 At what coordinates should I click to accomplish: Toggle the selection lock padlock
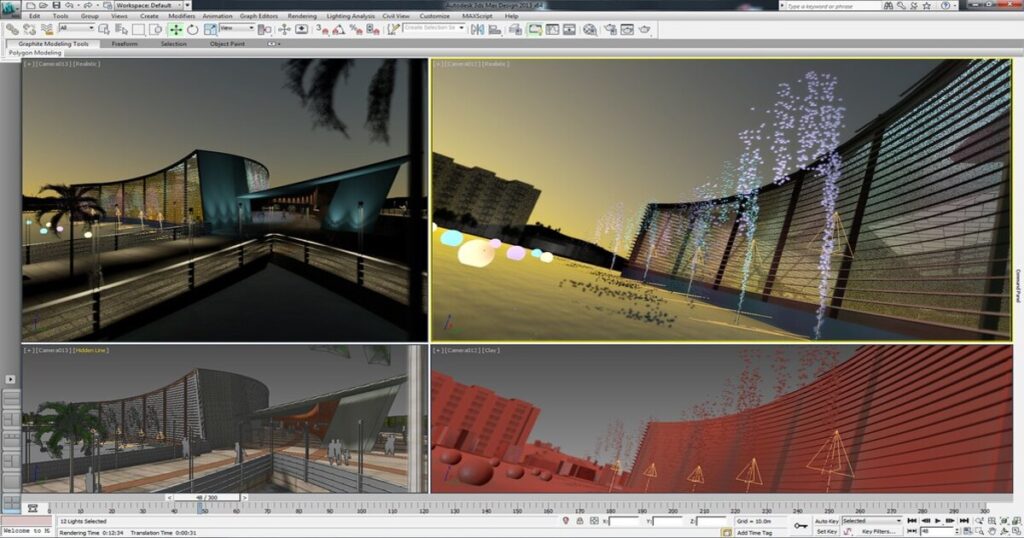(579, 521)
